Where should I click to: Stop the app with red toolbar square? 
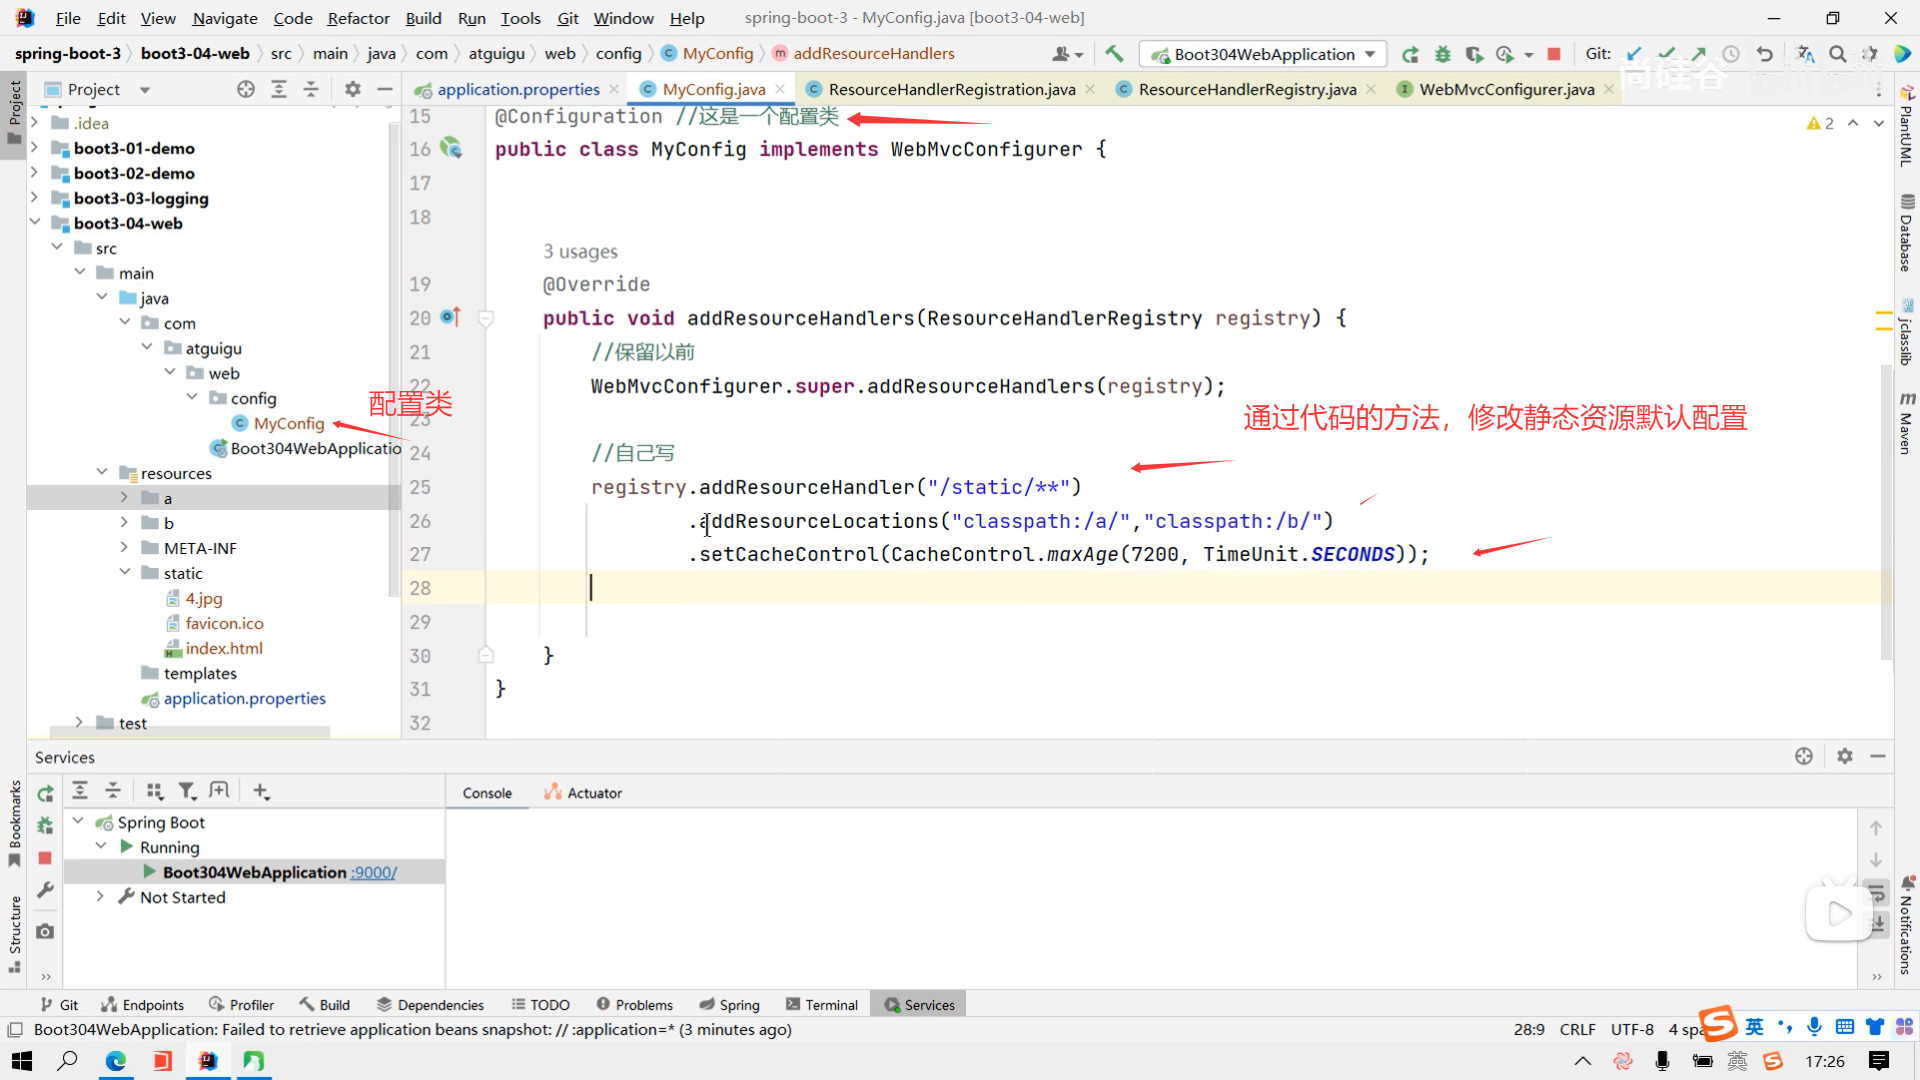1554,54
